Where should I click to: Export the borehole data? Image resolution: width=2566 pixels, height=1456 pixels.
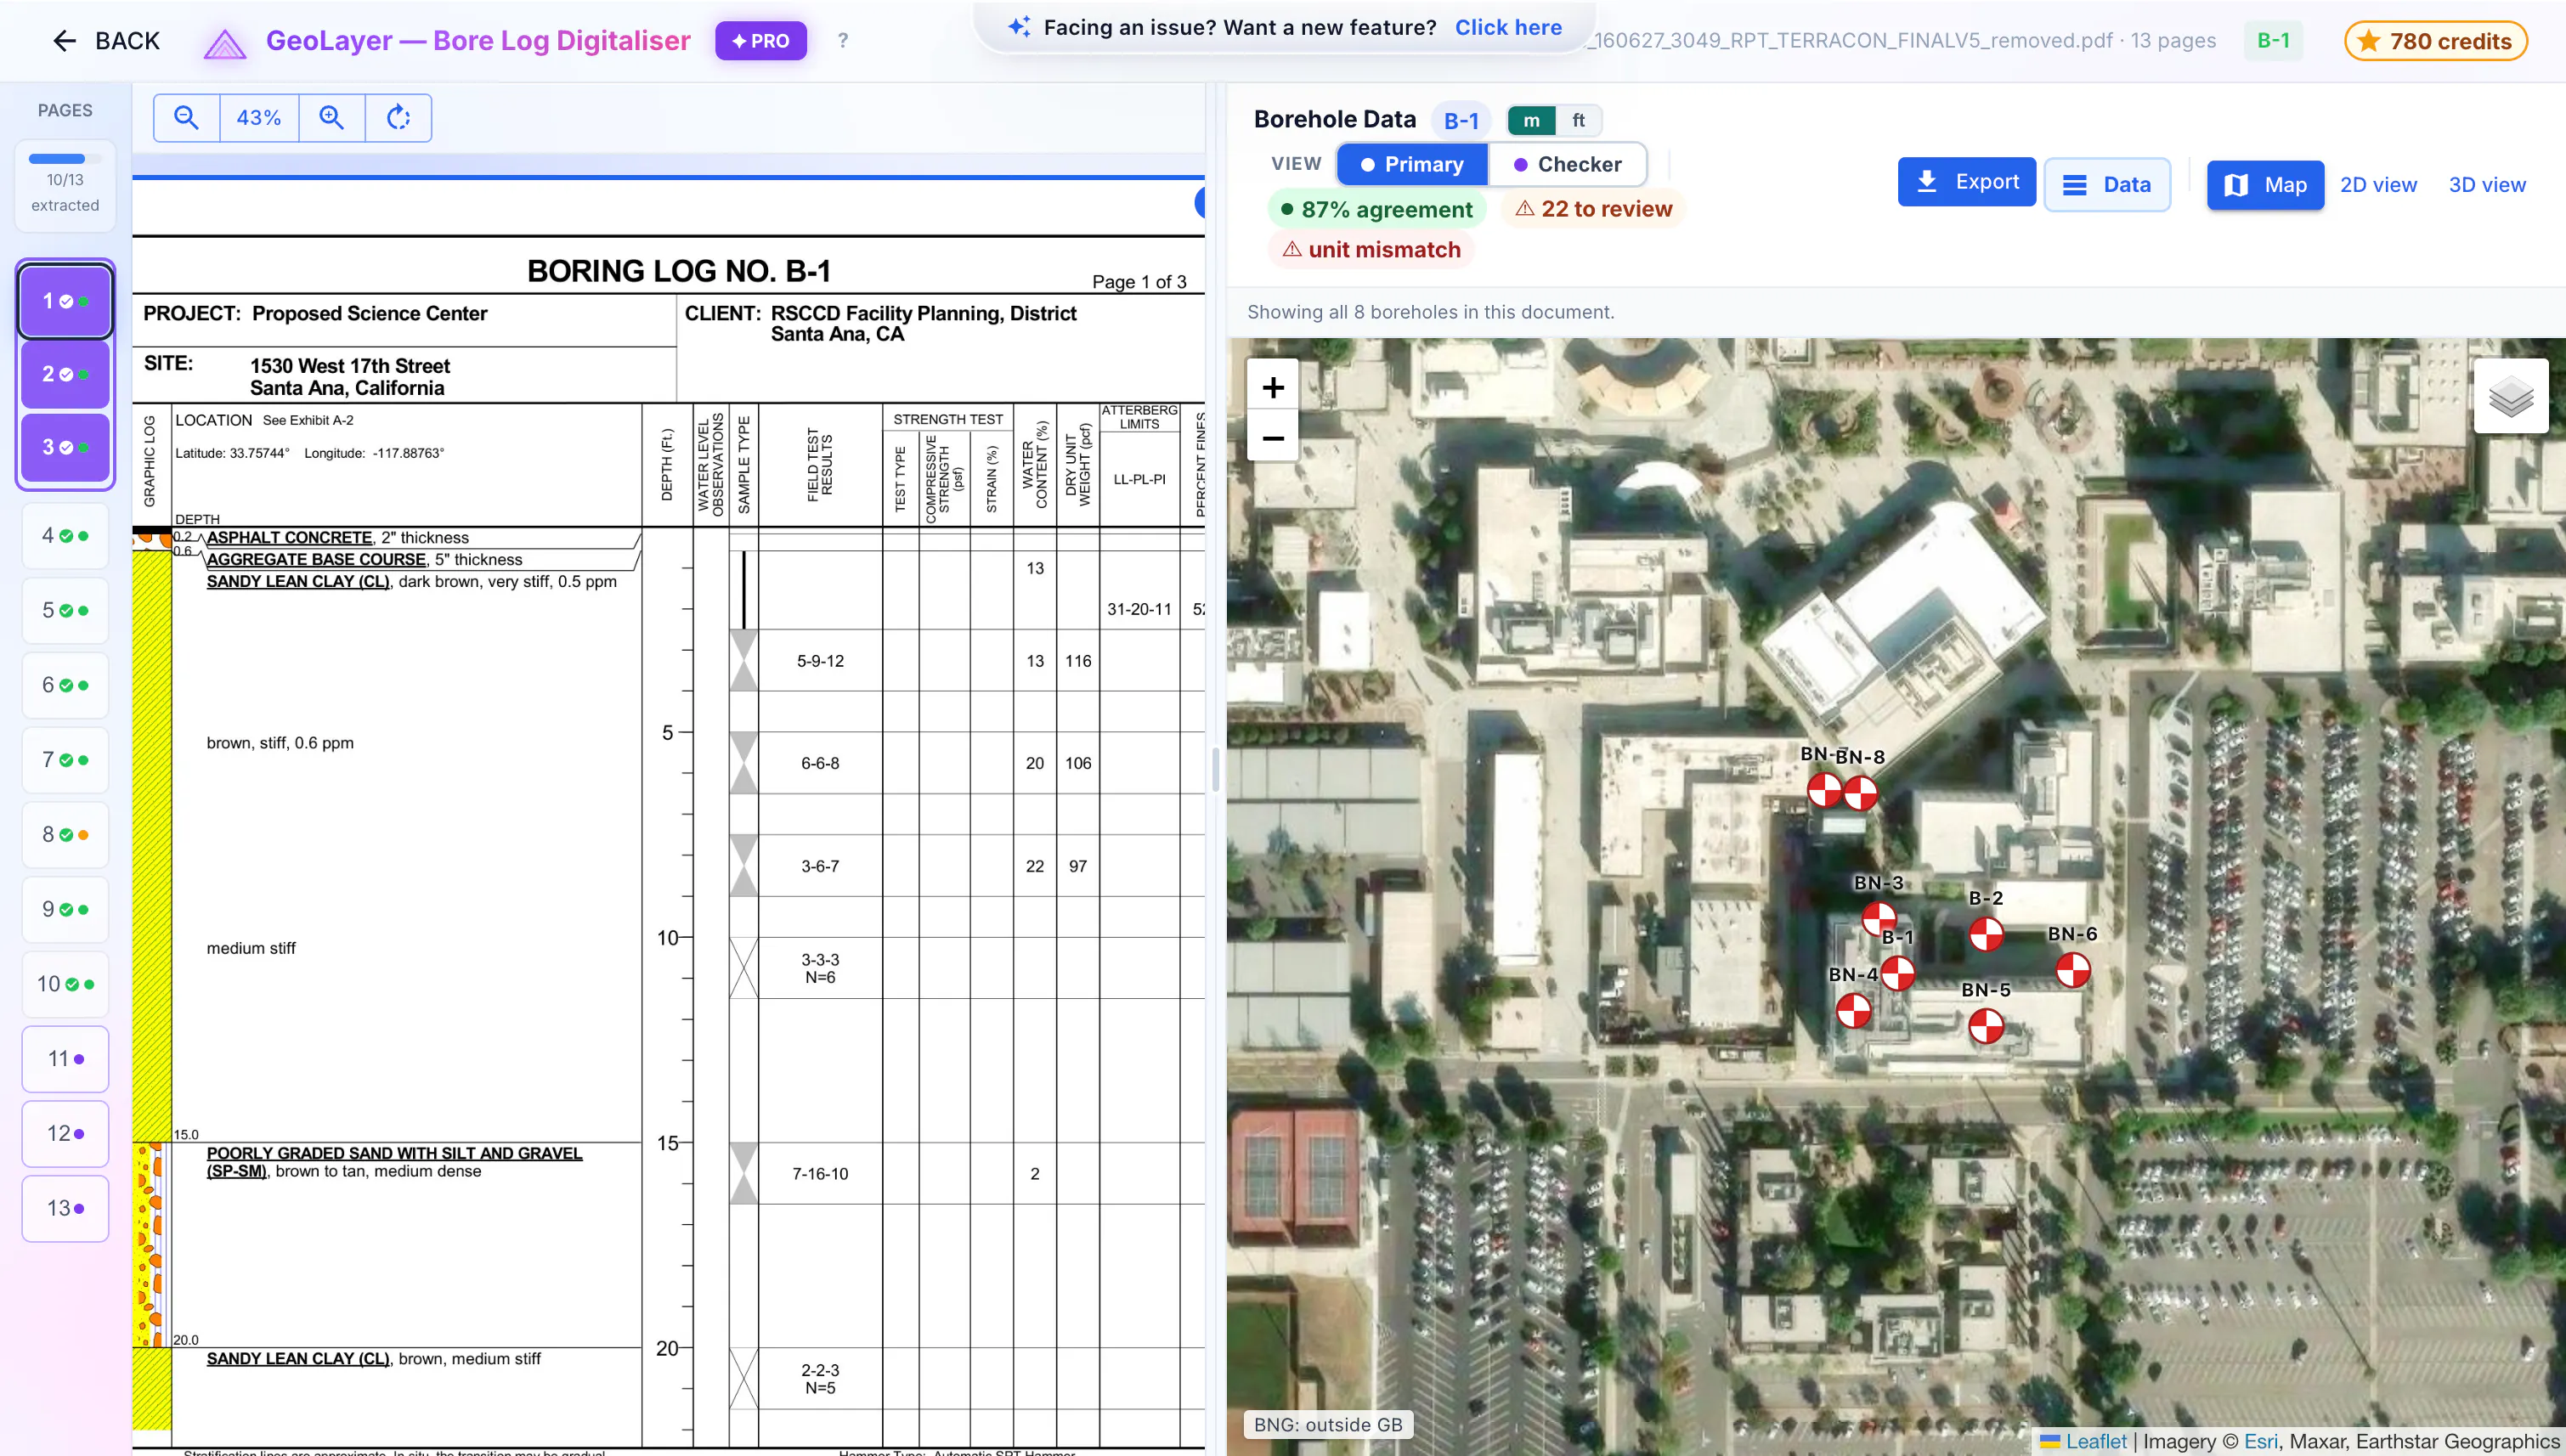1966,182
